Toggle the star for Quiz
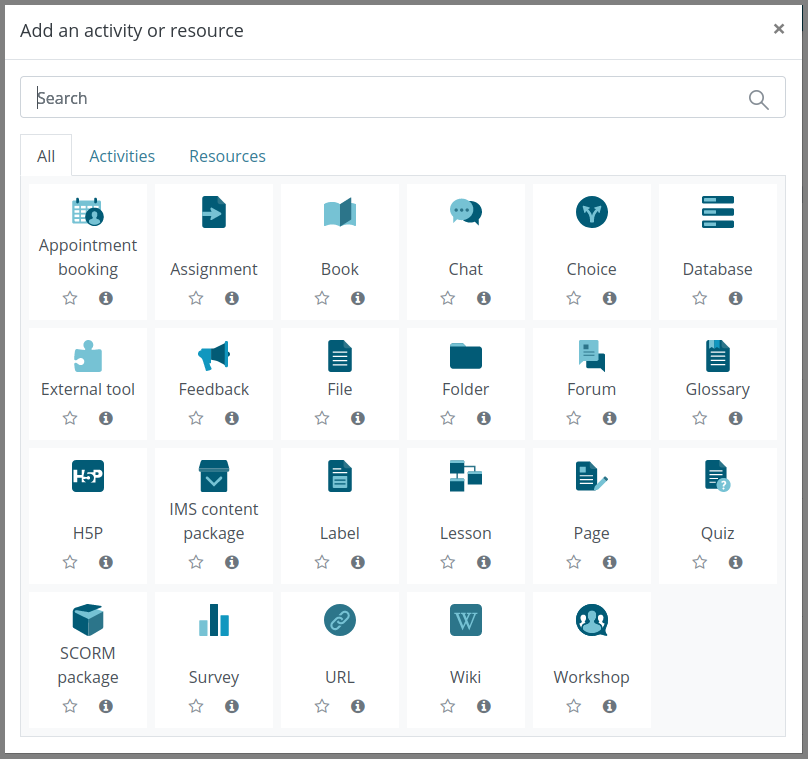The image size is (808, 759). [699, 562]
